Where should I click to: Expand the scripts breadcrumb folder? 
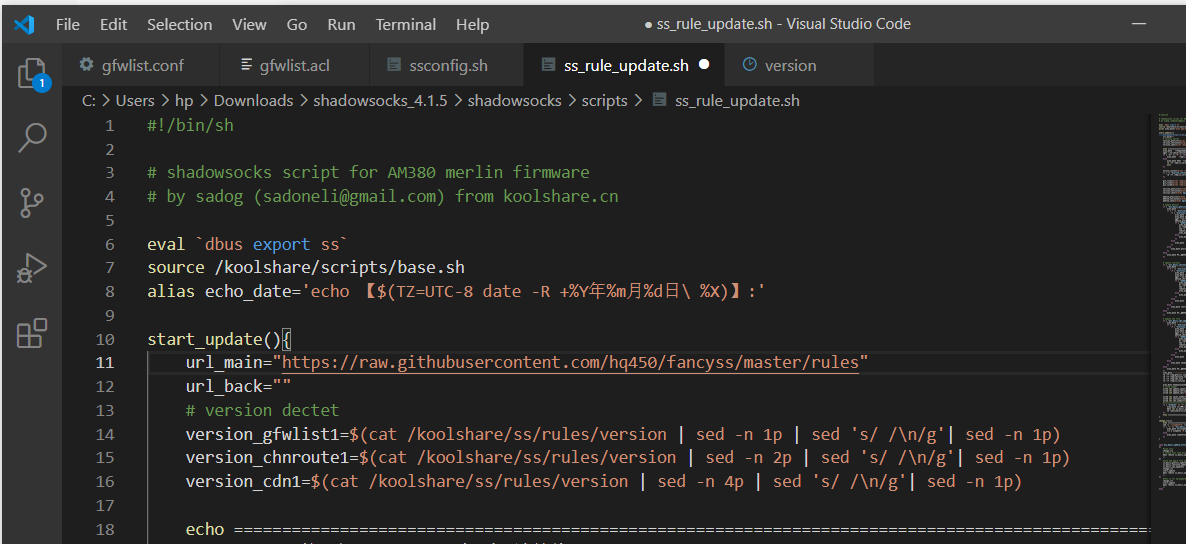point(604,101)
